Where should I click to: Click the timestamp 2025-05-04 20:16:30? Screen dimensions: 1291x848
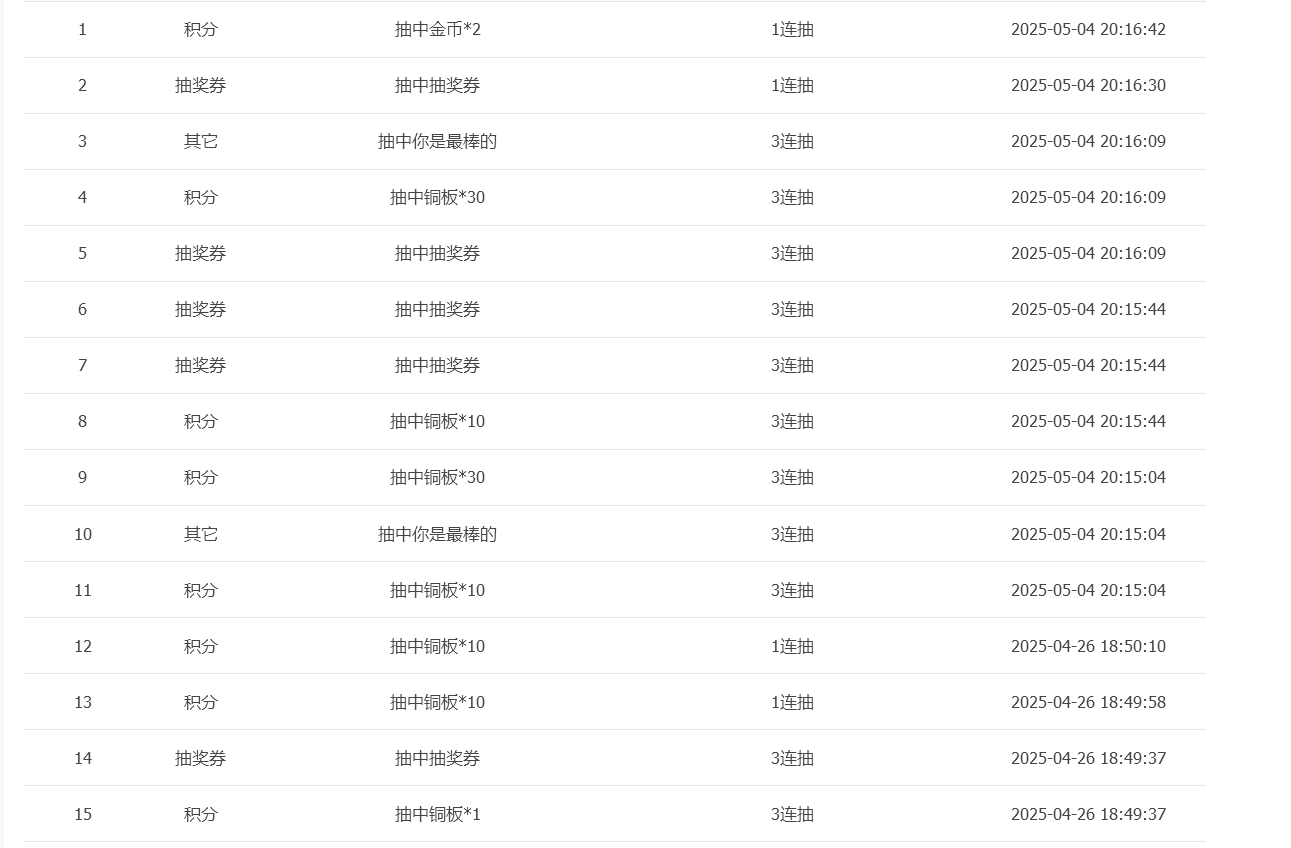click(x=1087, y=86)
